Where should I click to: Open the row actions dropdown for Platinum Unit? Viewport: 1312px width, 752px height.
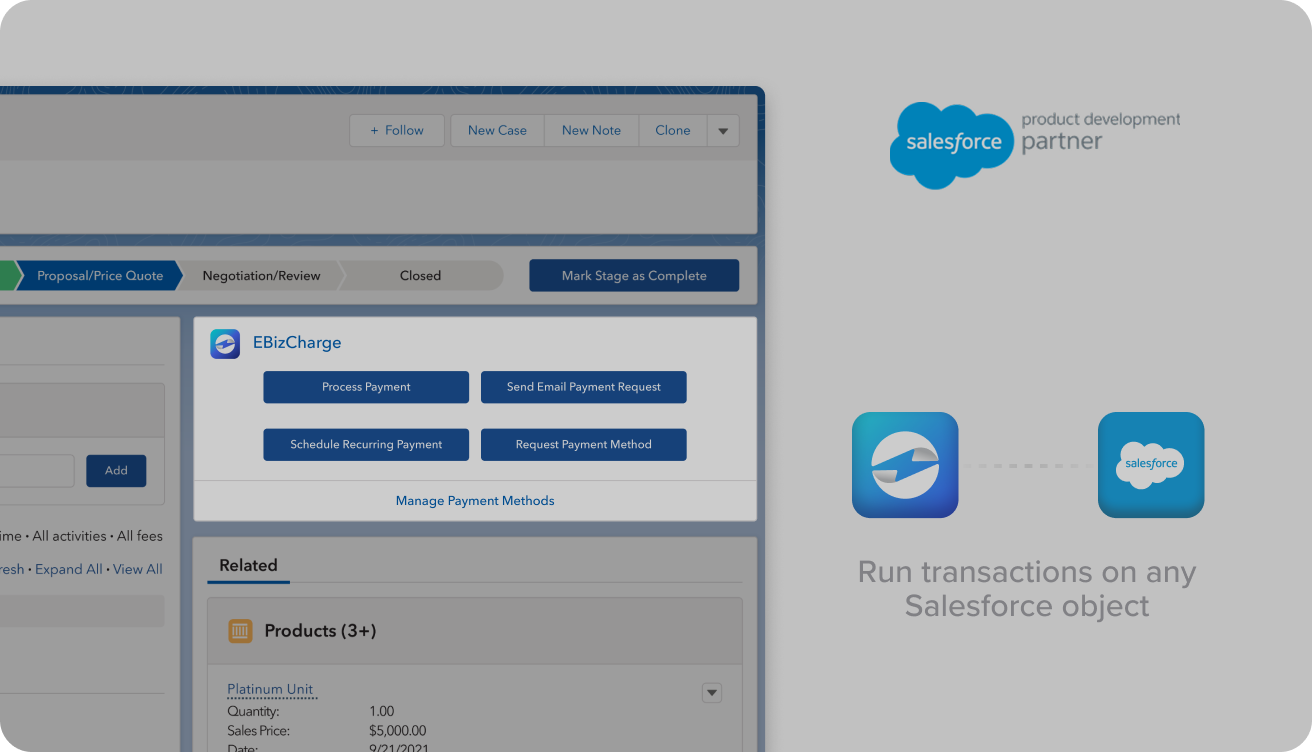point(712,692)
